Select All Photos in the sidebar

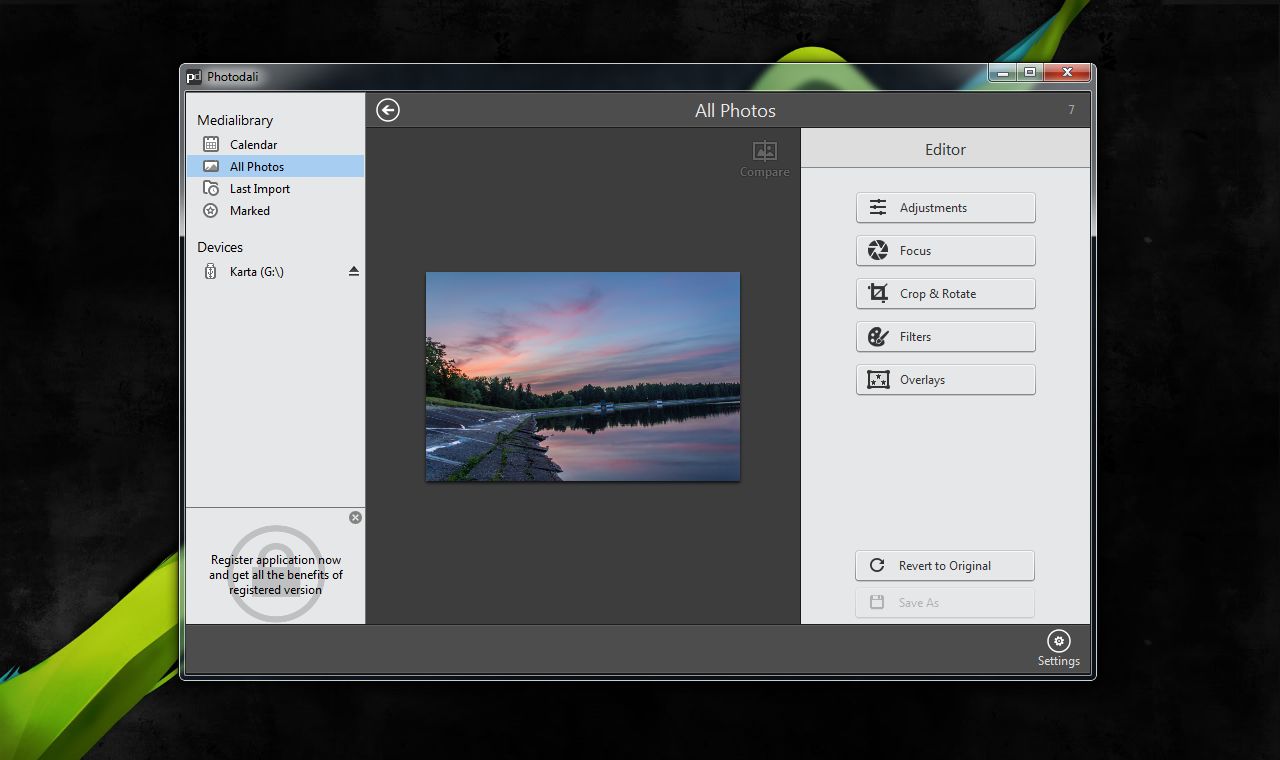click(275, 166)
